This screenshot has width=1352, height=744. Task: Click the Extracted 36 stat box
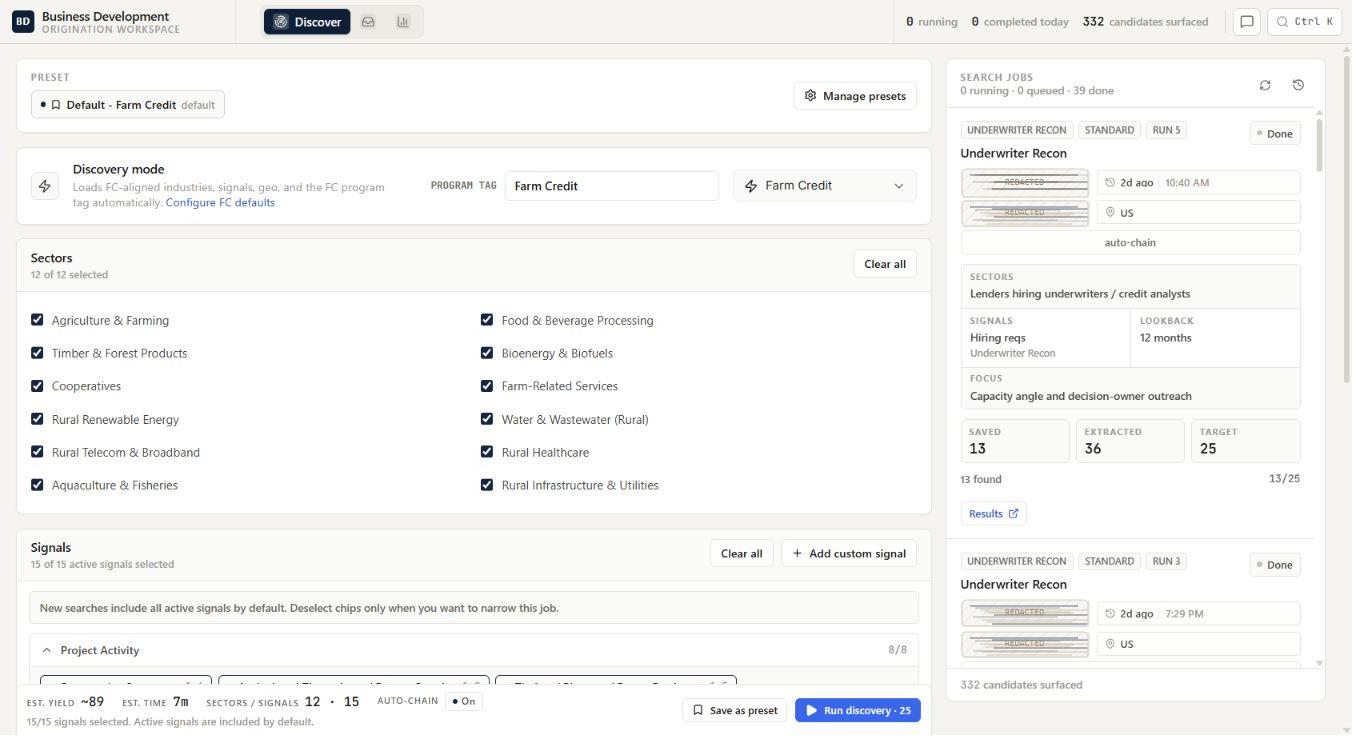coord(1130,441)
